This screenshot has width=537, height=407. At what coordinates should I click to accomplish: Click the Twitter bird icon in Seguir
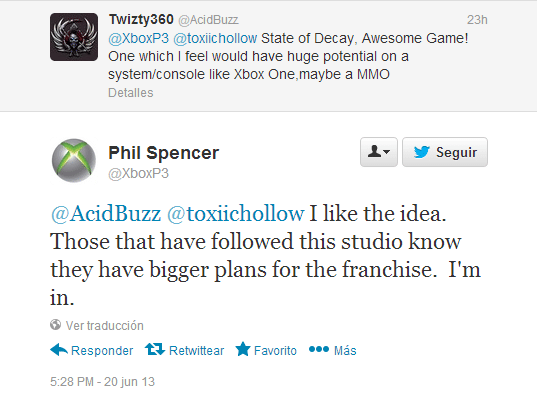[x=422, y=152]
